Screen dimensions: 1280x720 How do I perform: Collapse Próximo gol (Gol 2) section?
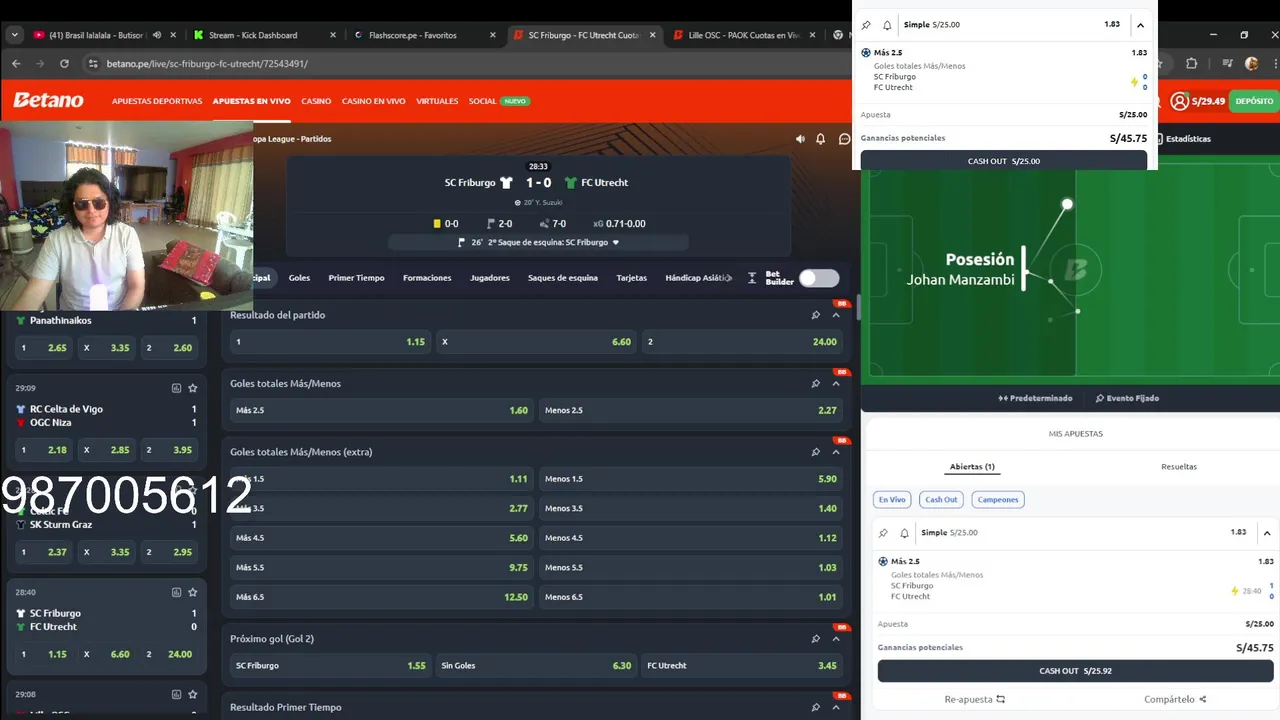pyautogui.click(x=836, y=639)
